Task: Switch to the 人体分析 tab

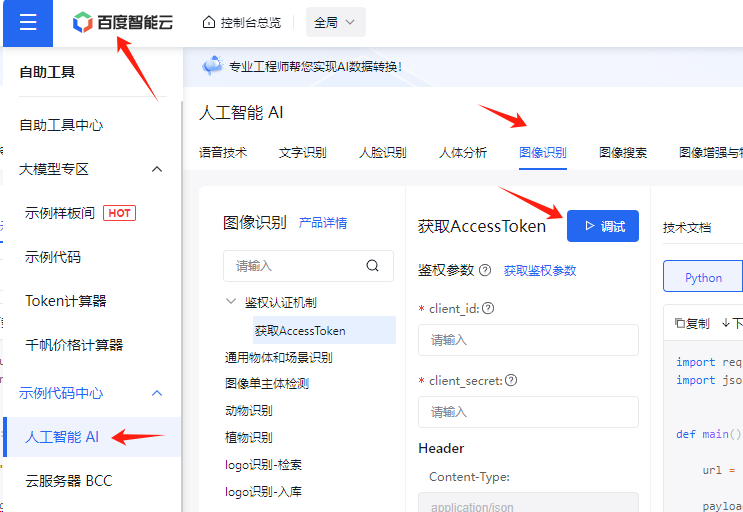Action: (463, 153)
